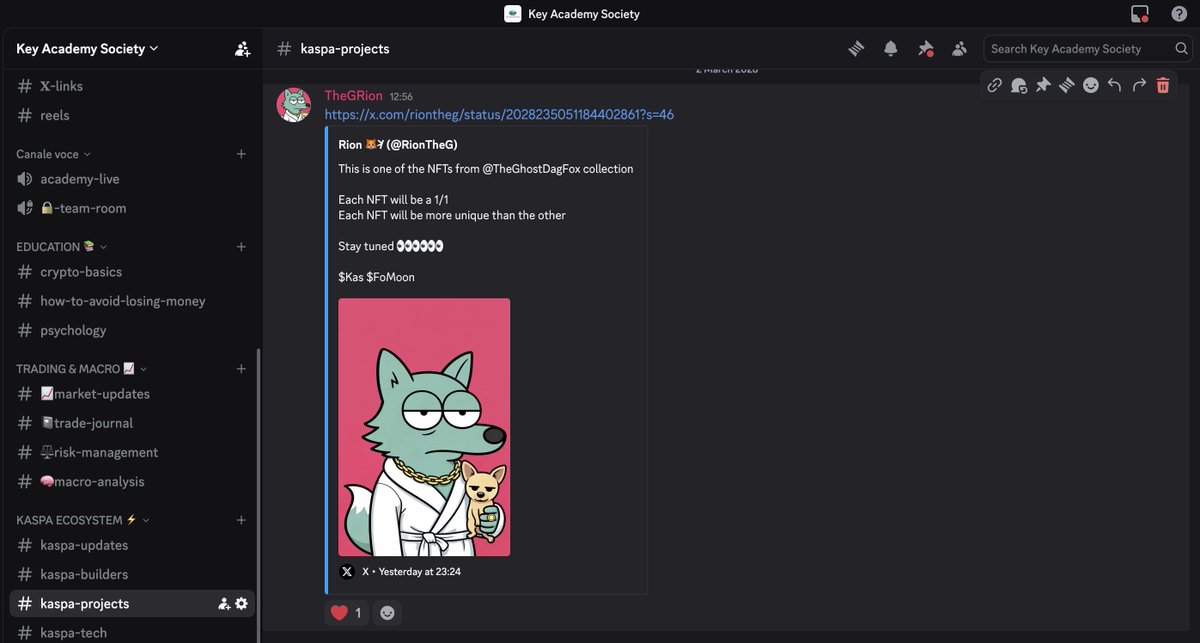The image size is (1200, 643).
Task: Toggle the heart reaction on message
Action: pos(346,612)
